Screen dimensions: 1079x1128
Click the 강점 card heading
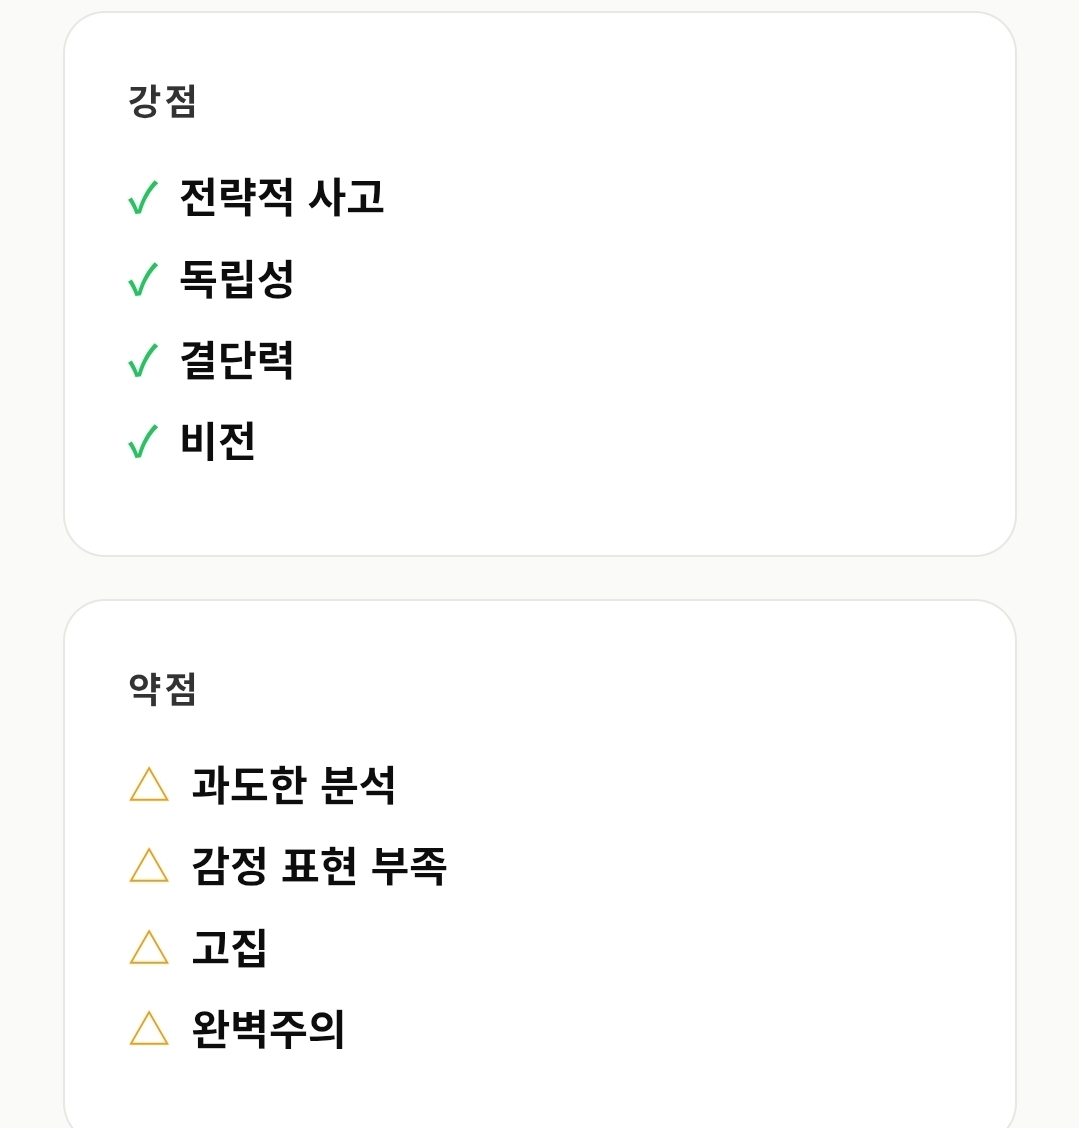(x=163, y=102)
